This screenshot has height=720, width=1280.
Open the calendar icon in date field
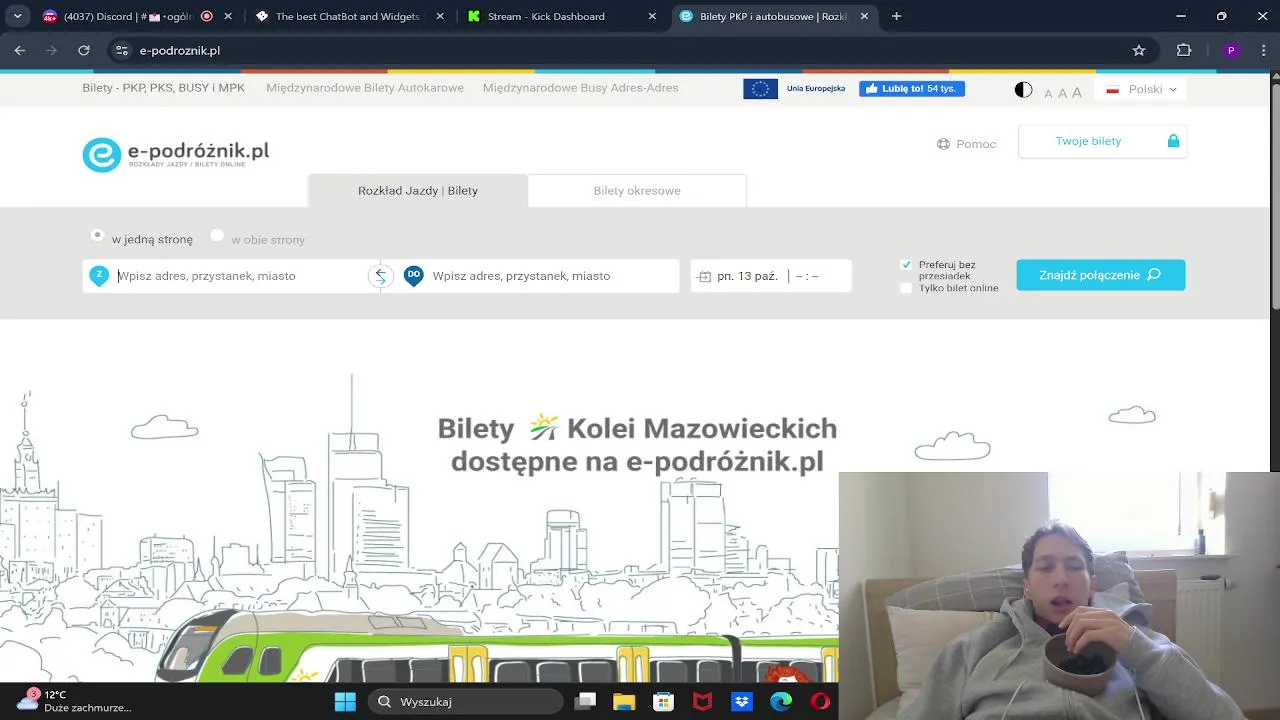704,276
